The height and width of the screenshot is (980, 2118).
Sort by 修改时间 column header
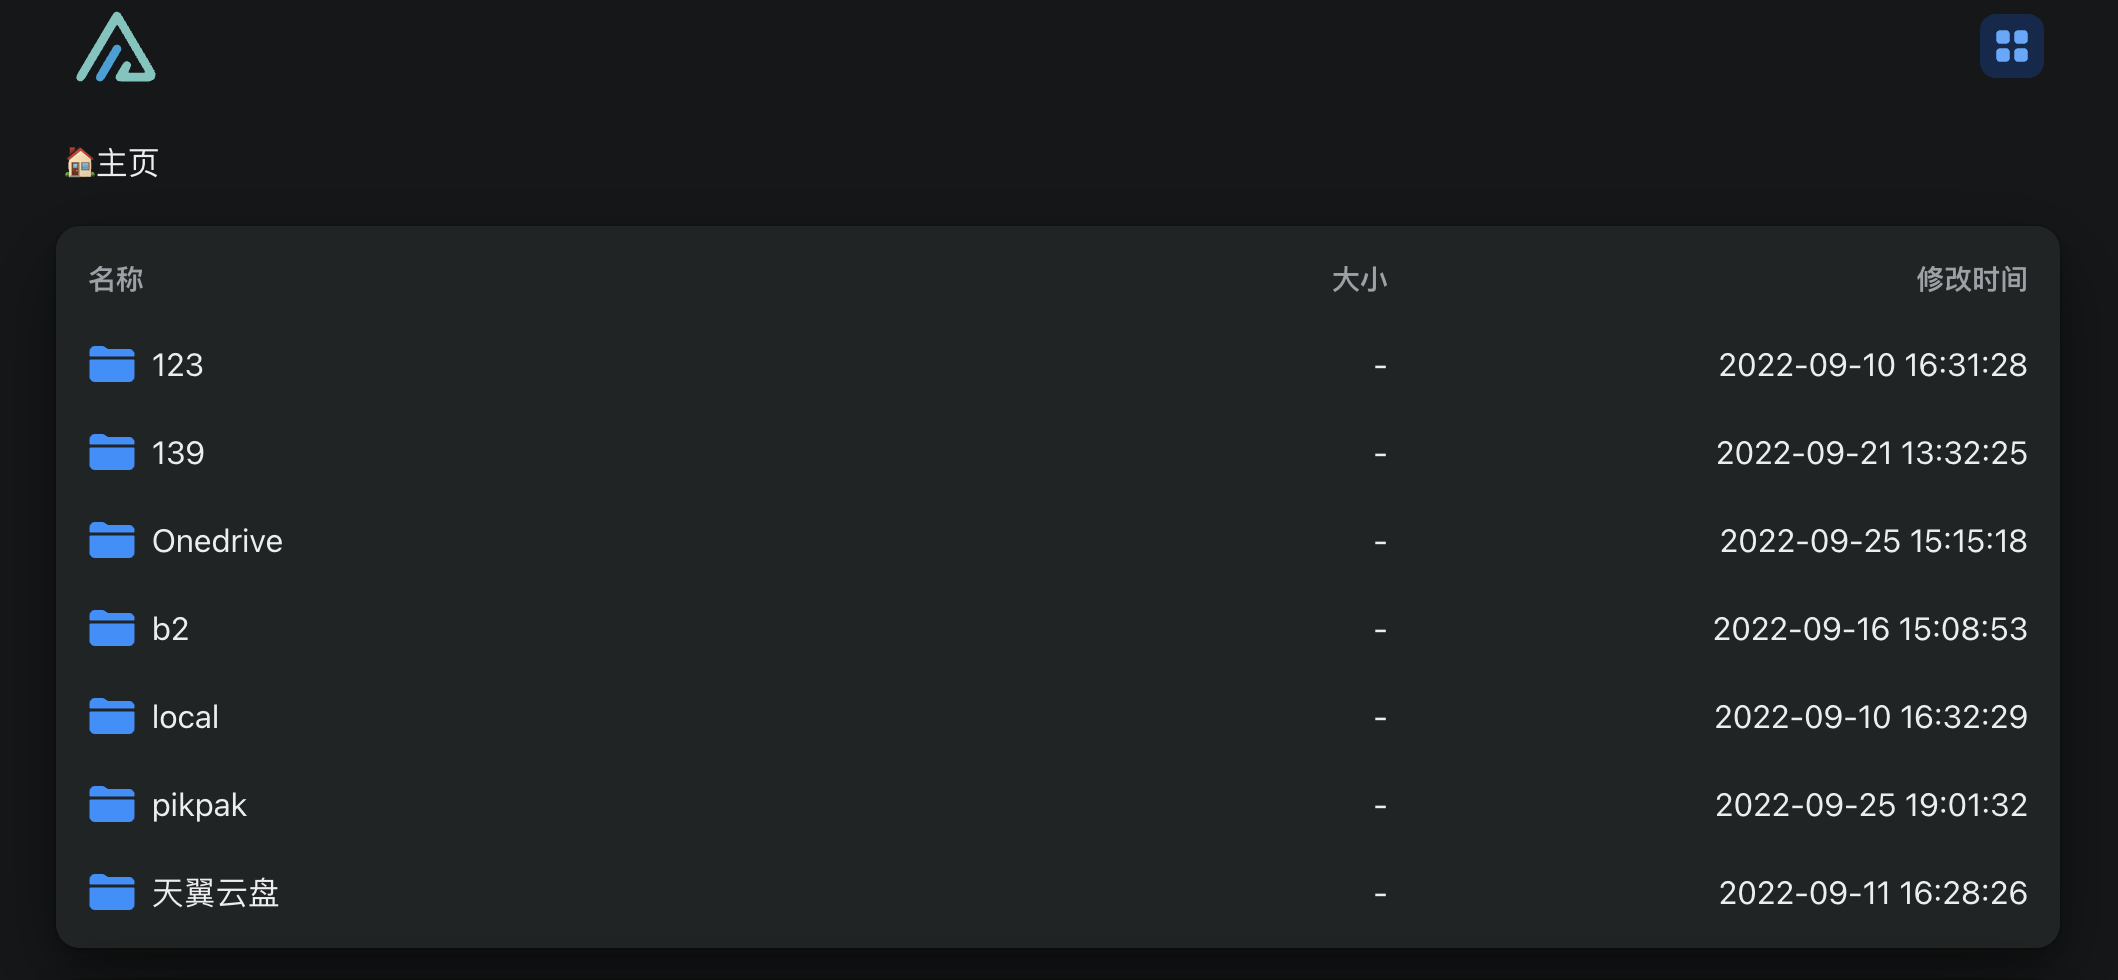[1971, 279]
